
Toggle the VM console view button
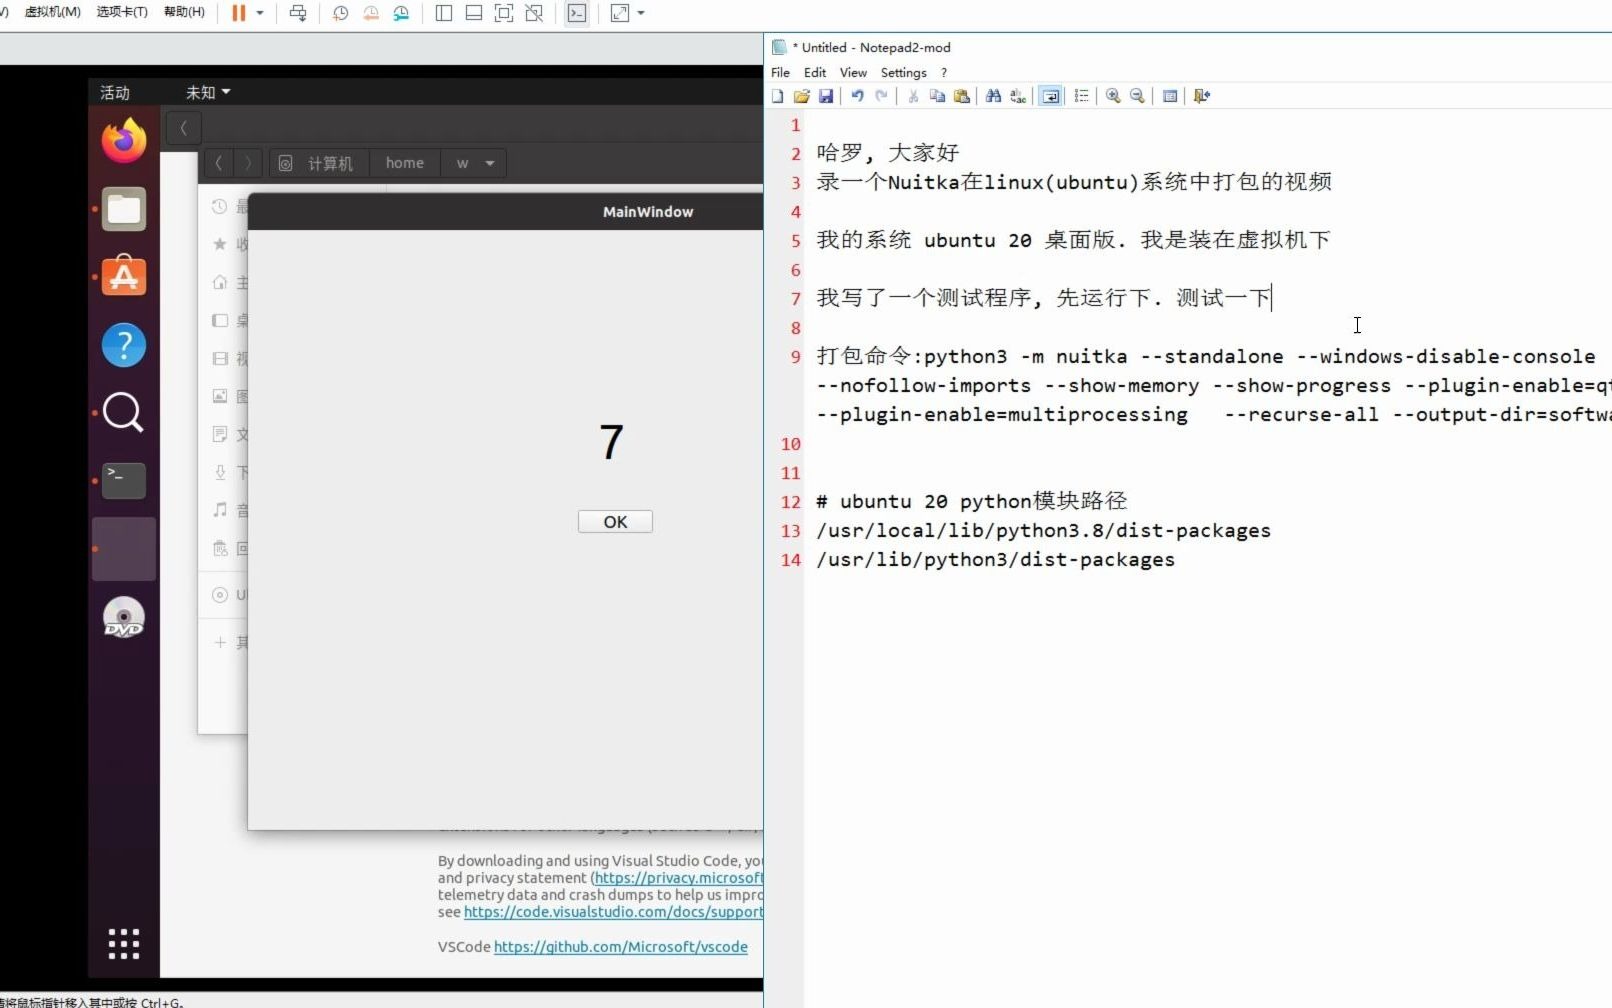(x=577, y=14)
